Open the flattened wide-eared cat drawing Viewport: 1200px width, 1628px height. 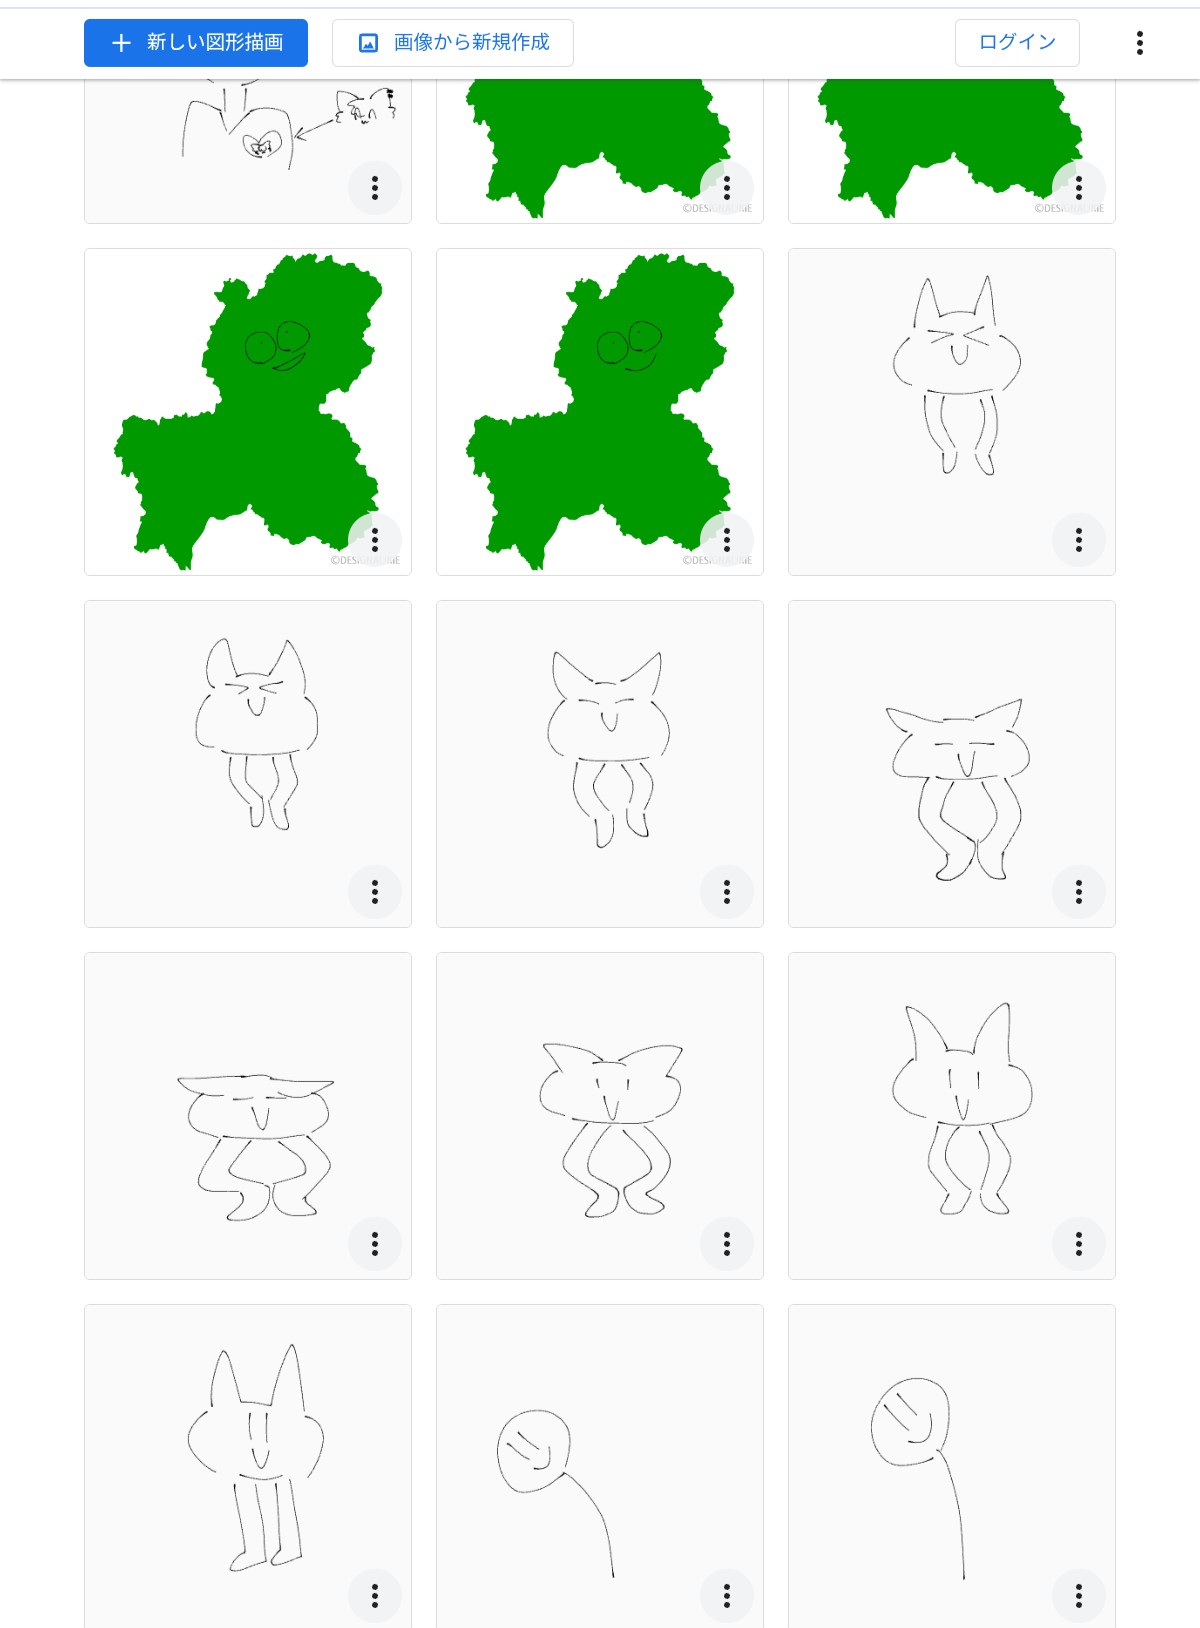248,1116
